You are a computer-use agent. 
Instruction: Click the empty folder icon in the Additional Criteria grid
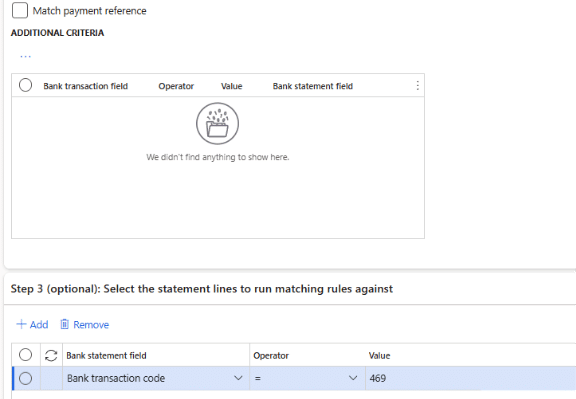[x=217, y=123]
